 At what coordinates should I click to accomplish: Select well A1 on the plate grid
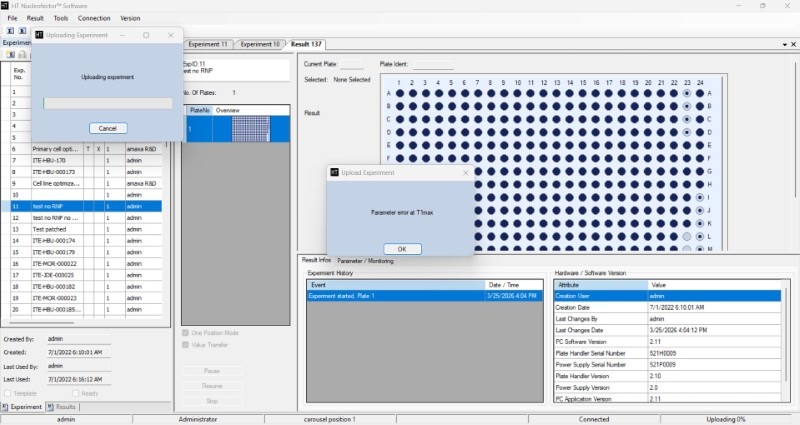(398, 93)
